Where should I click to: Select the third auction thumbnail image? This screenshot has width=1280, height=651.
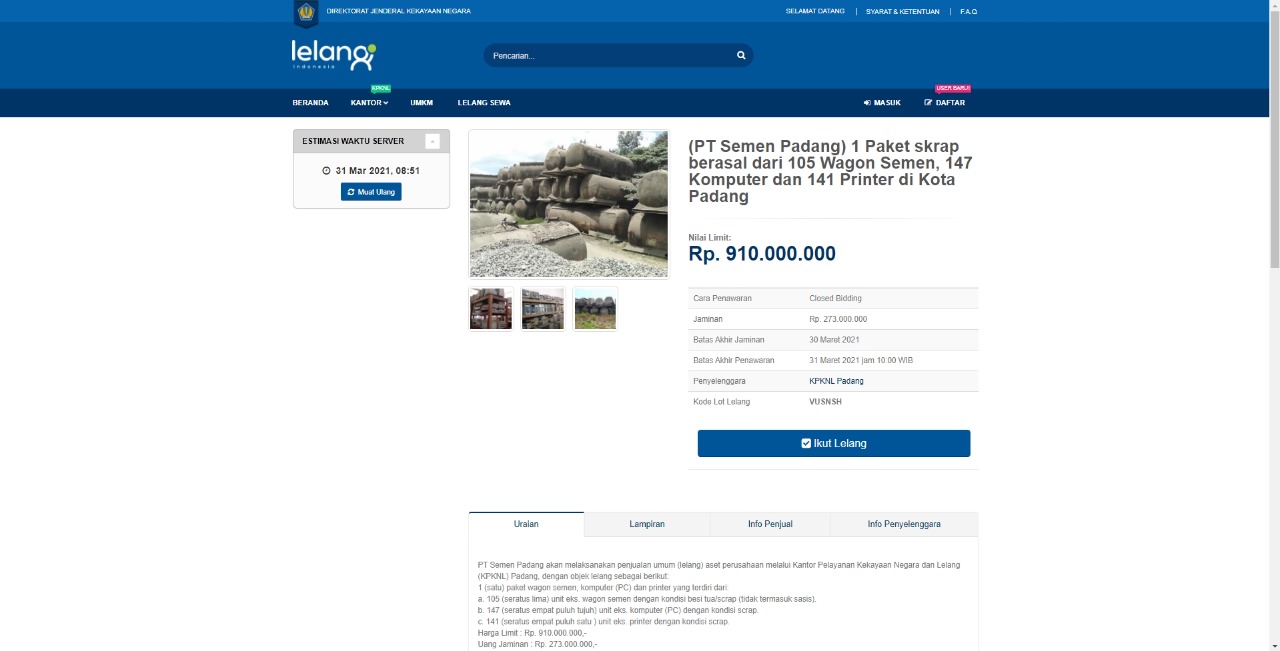point(595,309)
